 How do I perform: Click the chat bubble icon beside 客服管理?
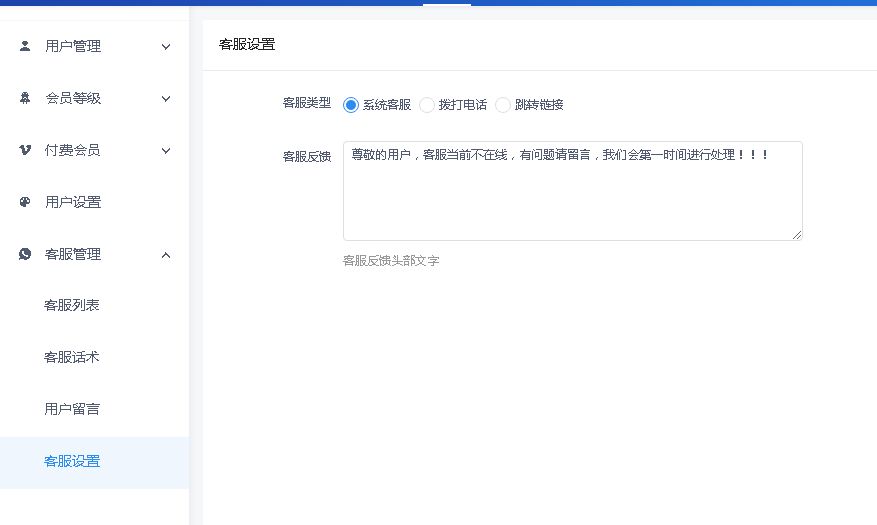coord(25,254)
